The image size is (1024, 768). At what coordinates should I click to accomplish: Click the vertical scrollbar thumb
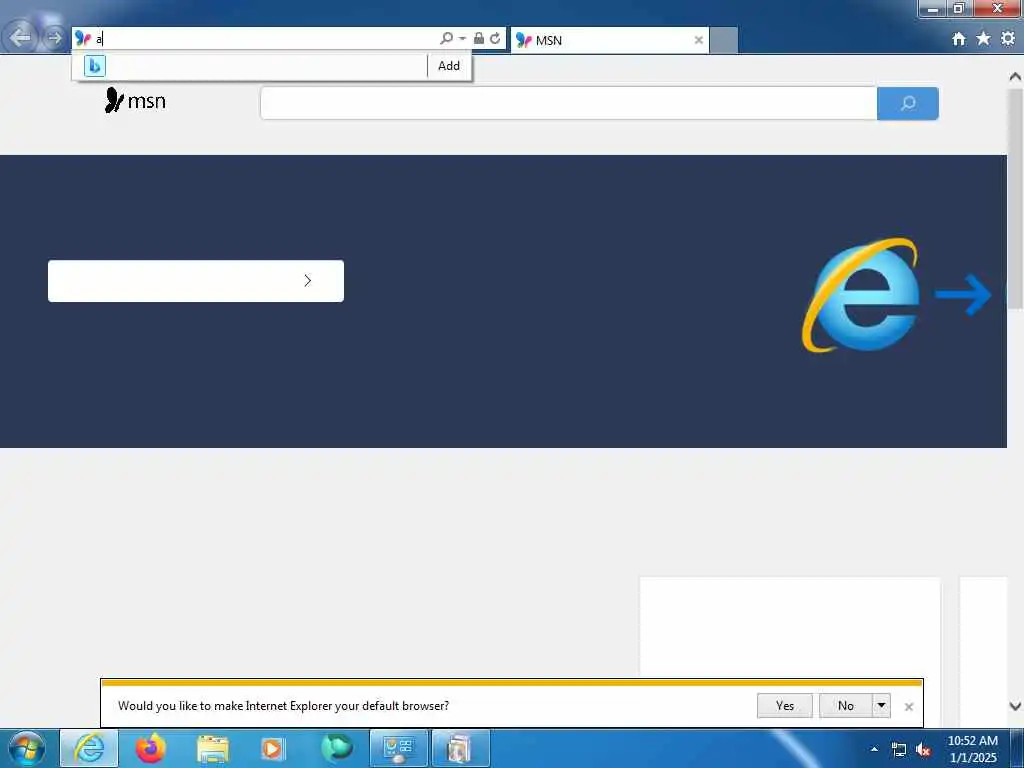click(1015, 199)
